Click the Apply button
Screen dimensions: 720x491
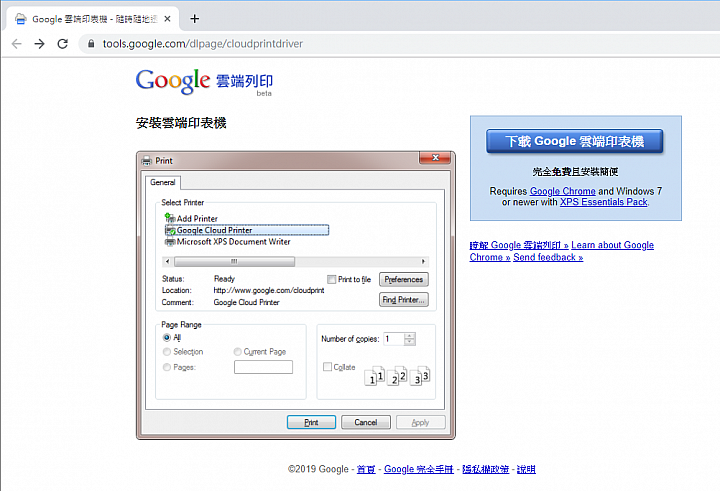[421, 422]
